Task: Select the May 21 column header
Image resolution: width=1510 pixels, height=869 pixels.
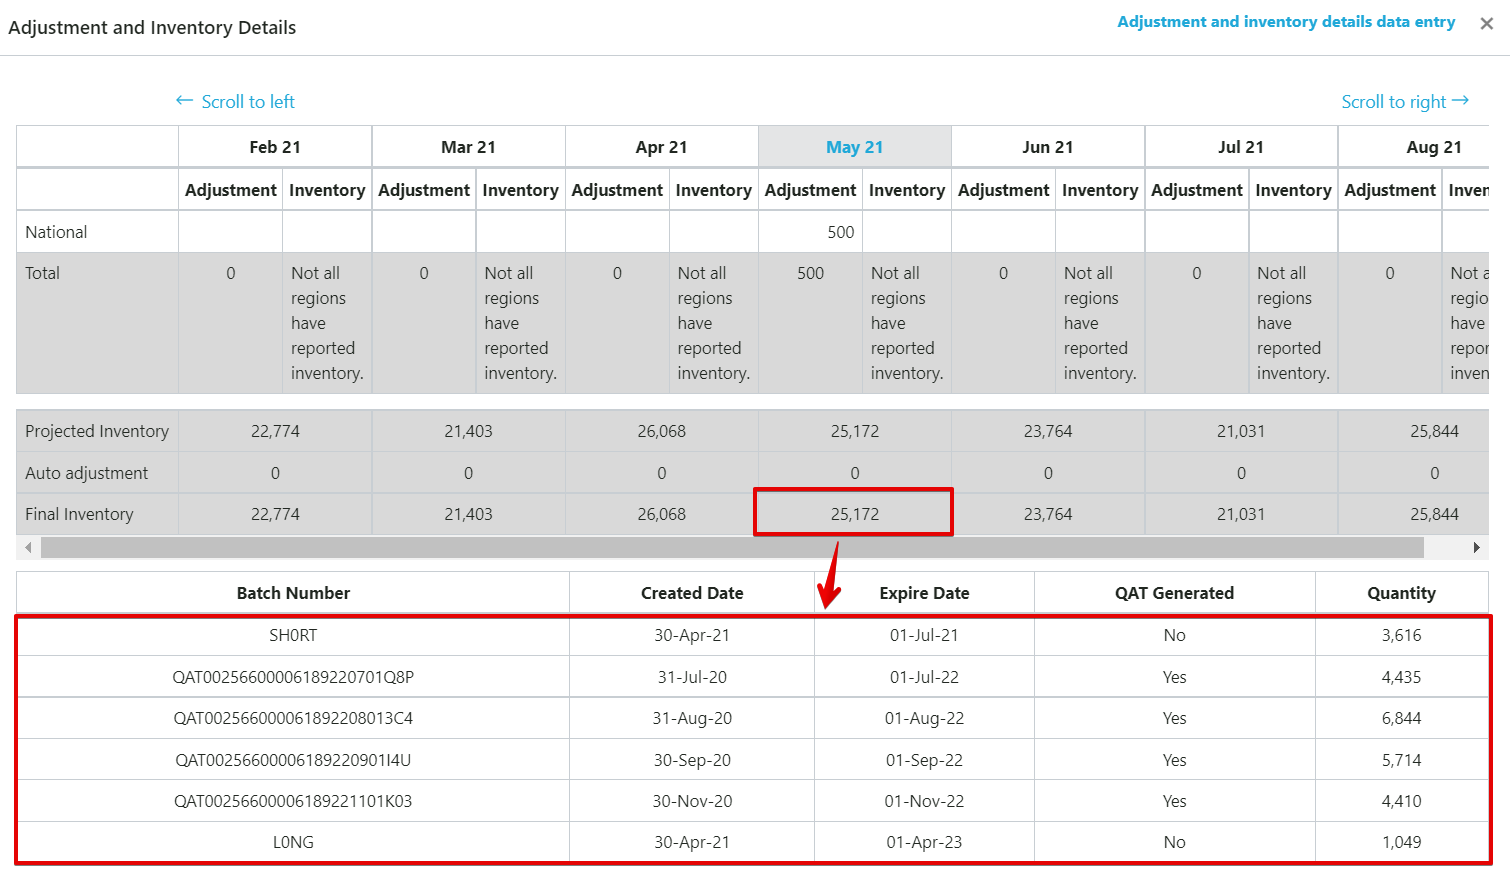Action: (855, 147)
